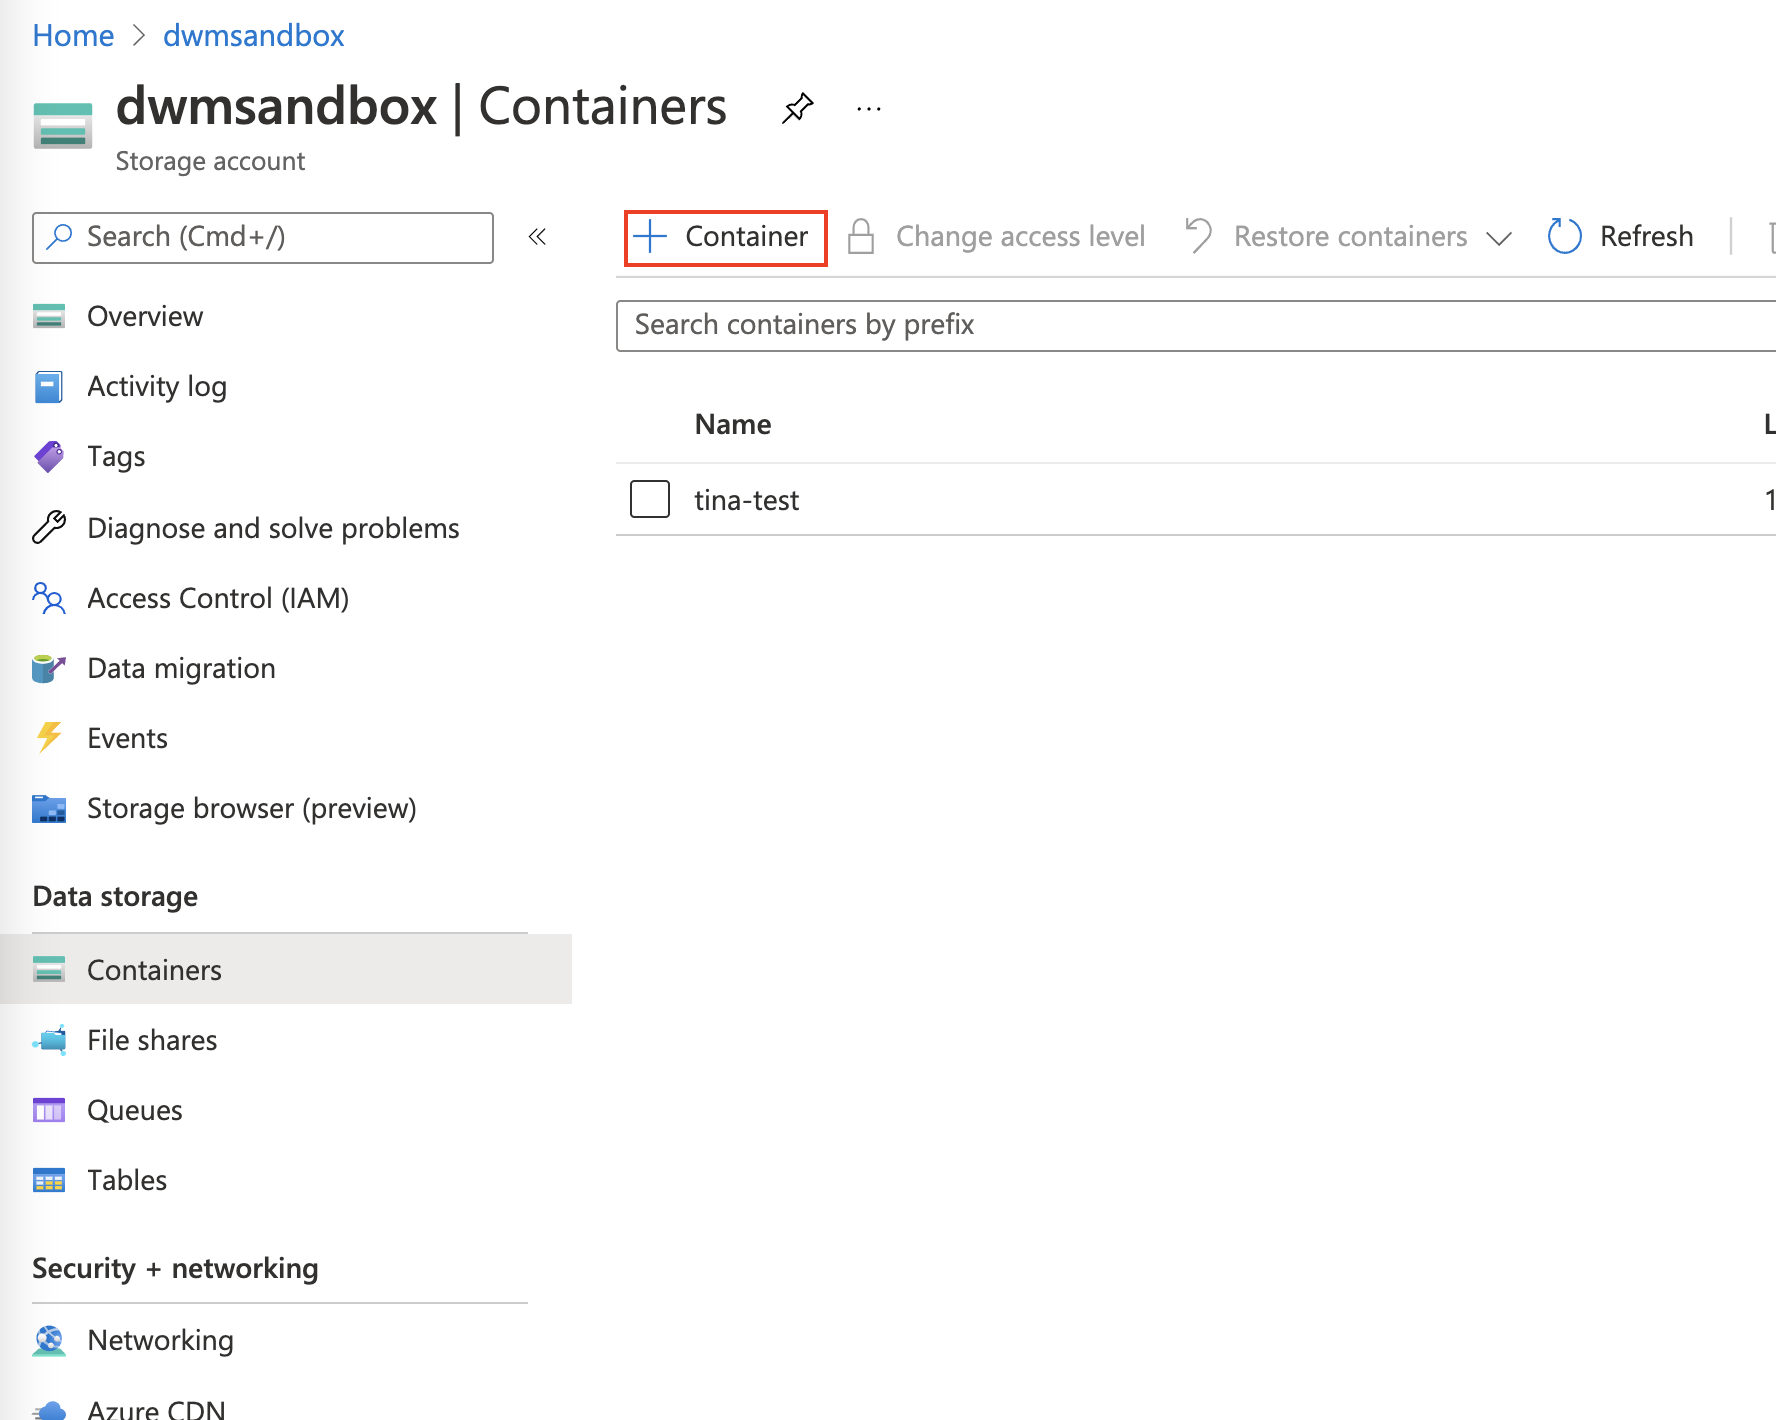Click the Data migration bucket icon

pos(49,668)
